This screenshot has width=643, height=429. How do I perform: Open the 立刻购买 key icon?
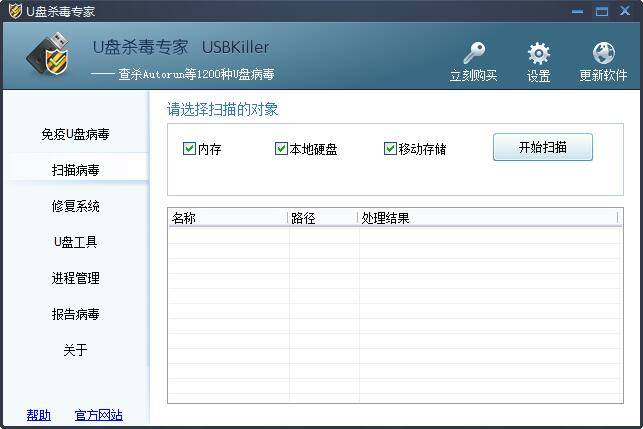tap(474, 53)
